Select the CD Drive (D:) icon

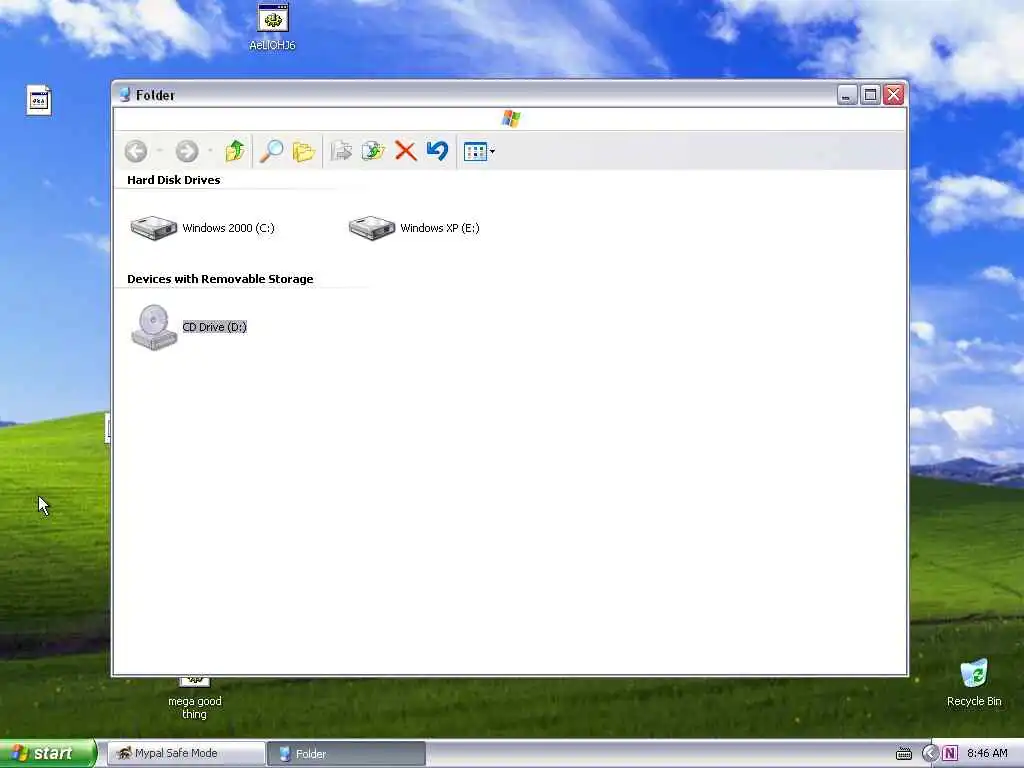(153, 327)
